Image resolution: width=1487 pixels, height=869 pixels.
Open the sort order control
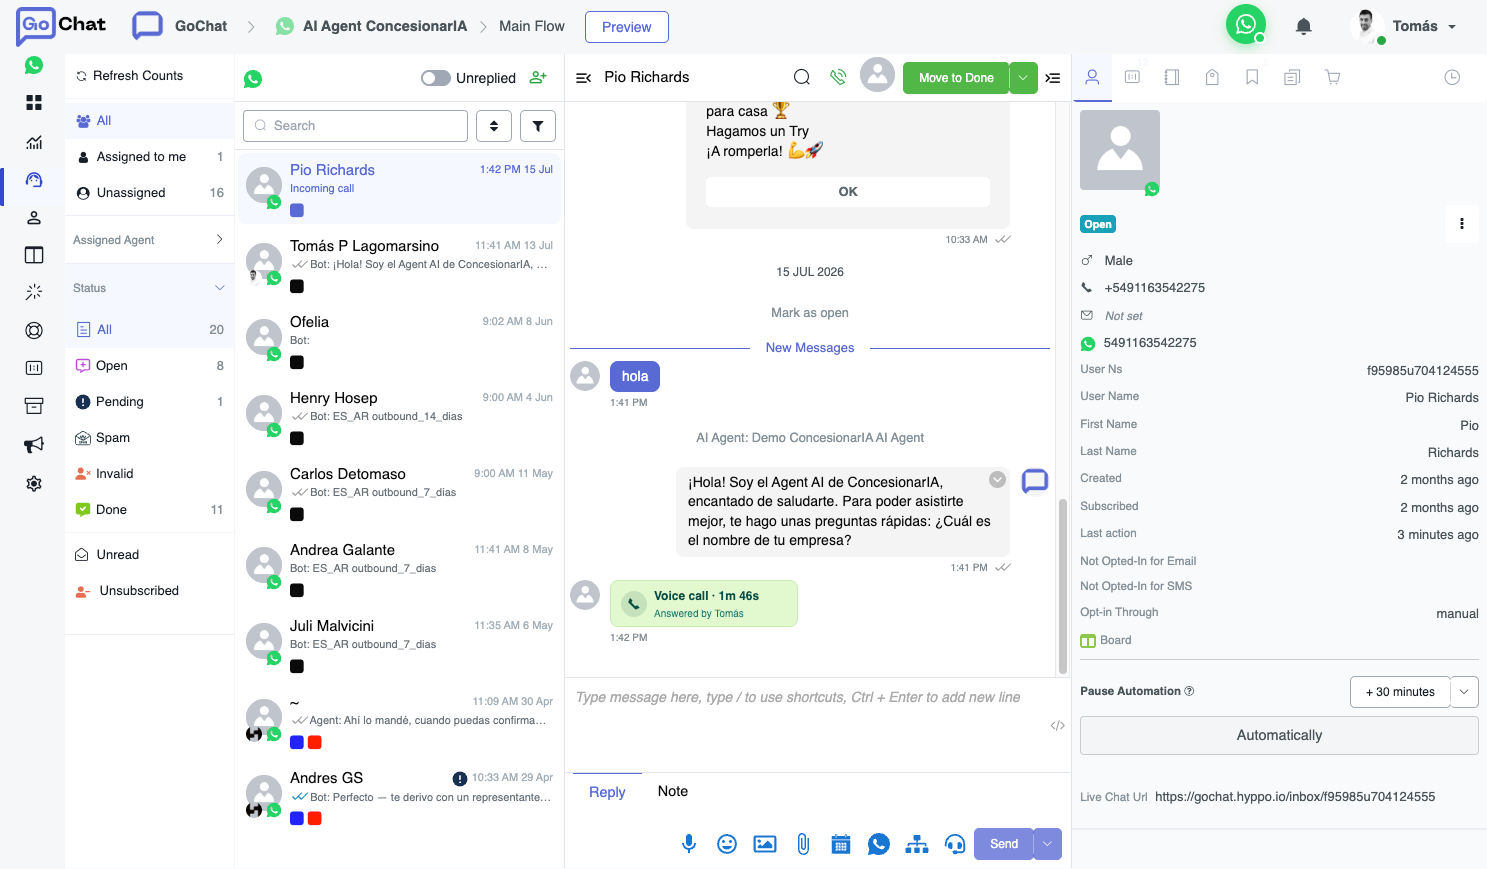click(x=494, y=126)
